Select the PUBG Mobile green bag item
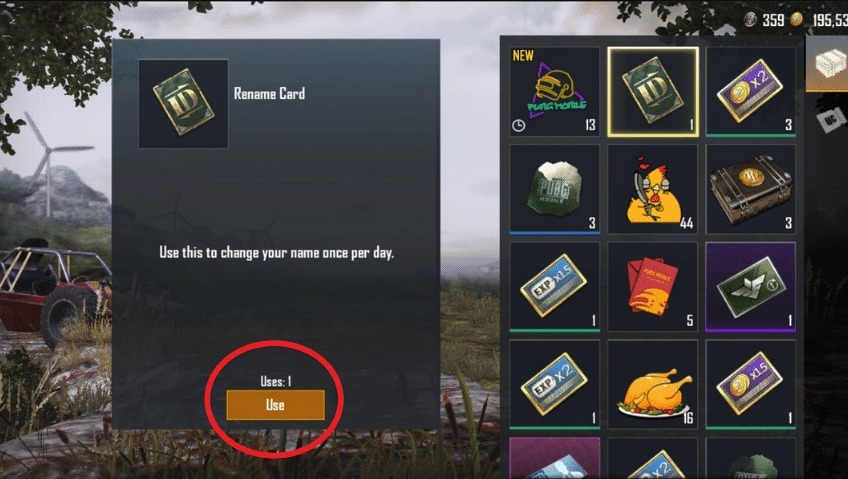The width and height of the screenshot is (848, 479). [x=554, y=189]
